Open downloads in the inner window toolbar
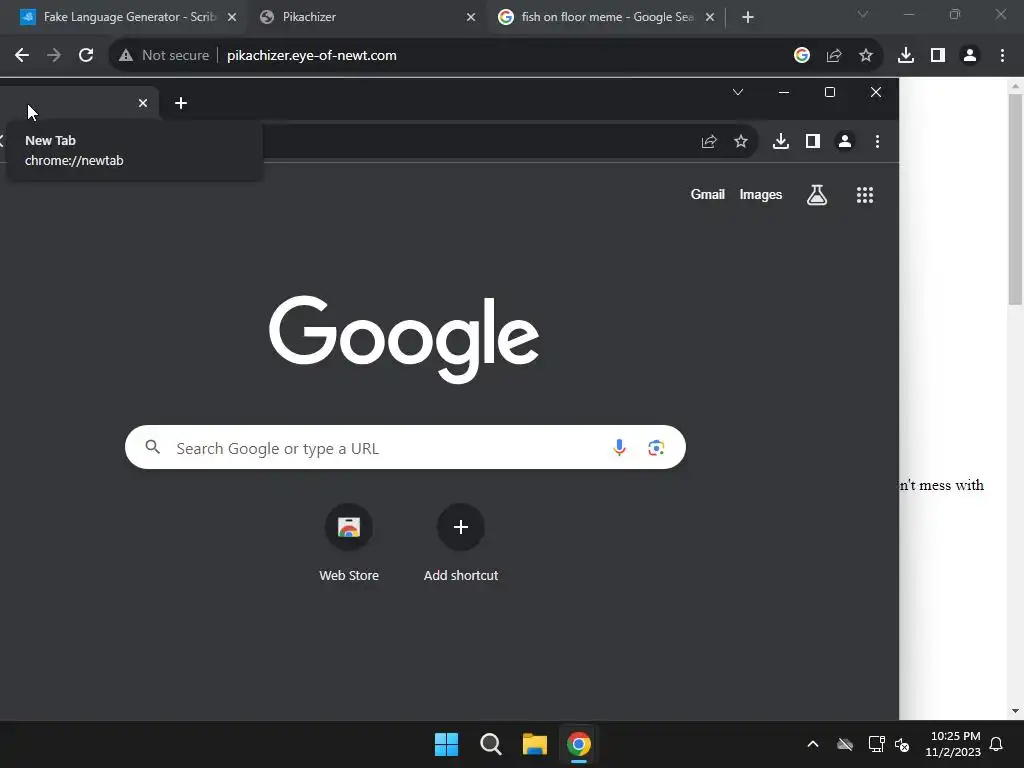The width and height of the screenshot is (1024, 768). pyautogui.click(x=780, y=141)
